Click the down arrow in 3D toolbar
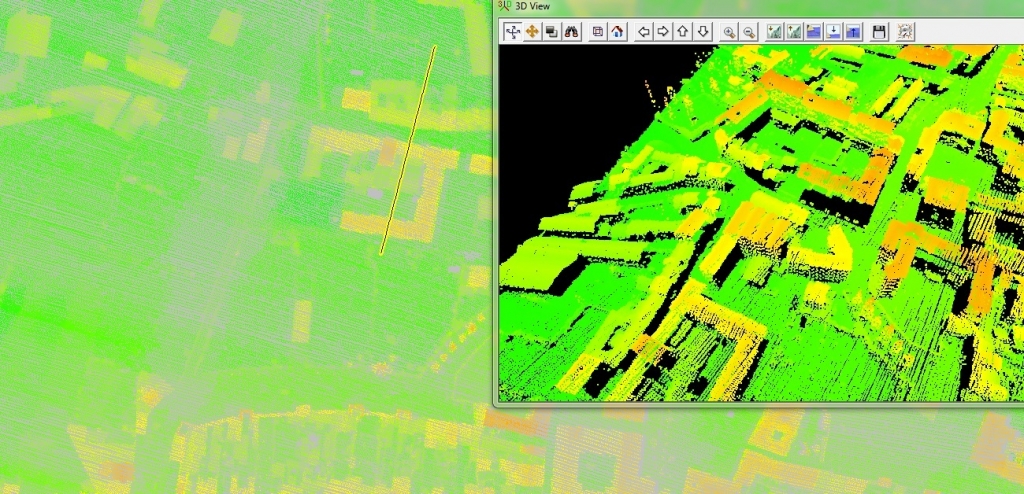 pos(703,31)
